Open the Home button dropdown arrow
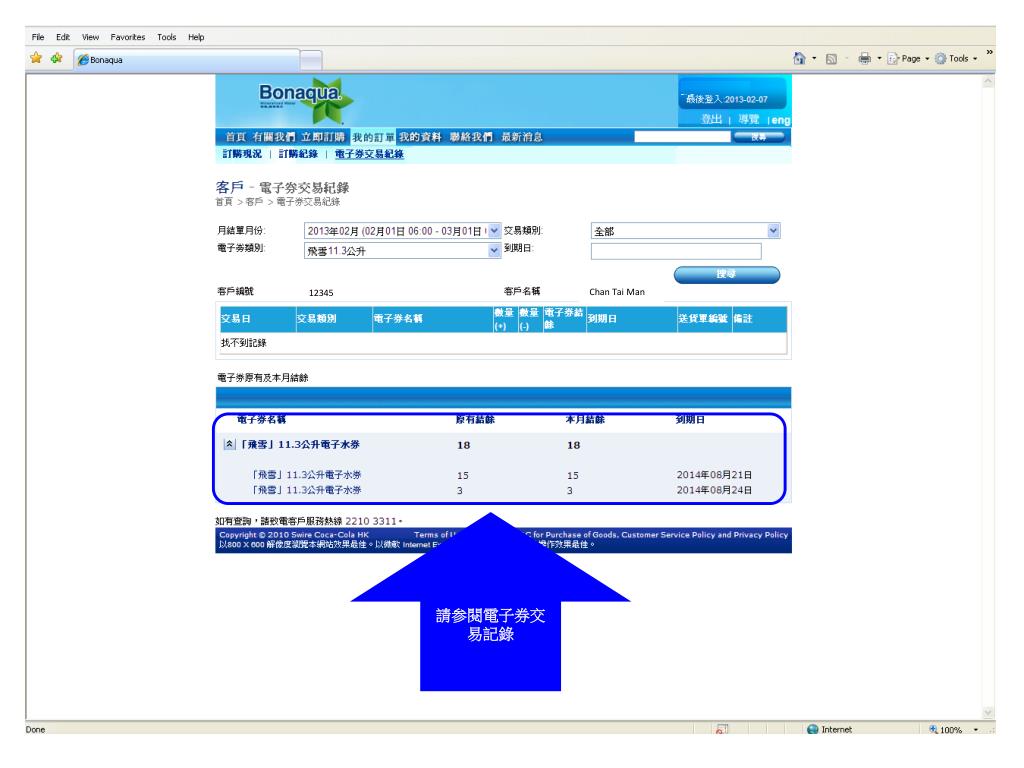The height and width of the screenshot is (768, 1024). click(814, 58)
